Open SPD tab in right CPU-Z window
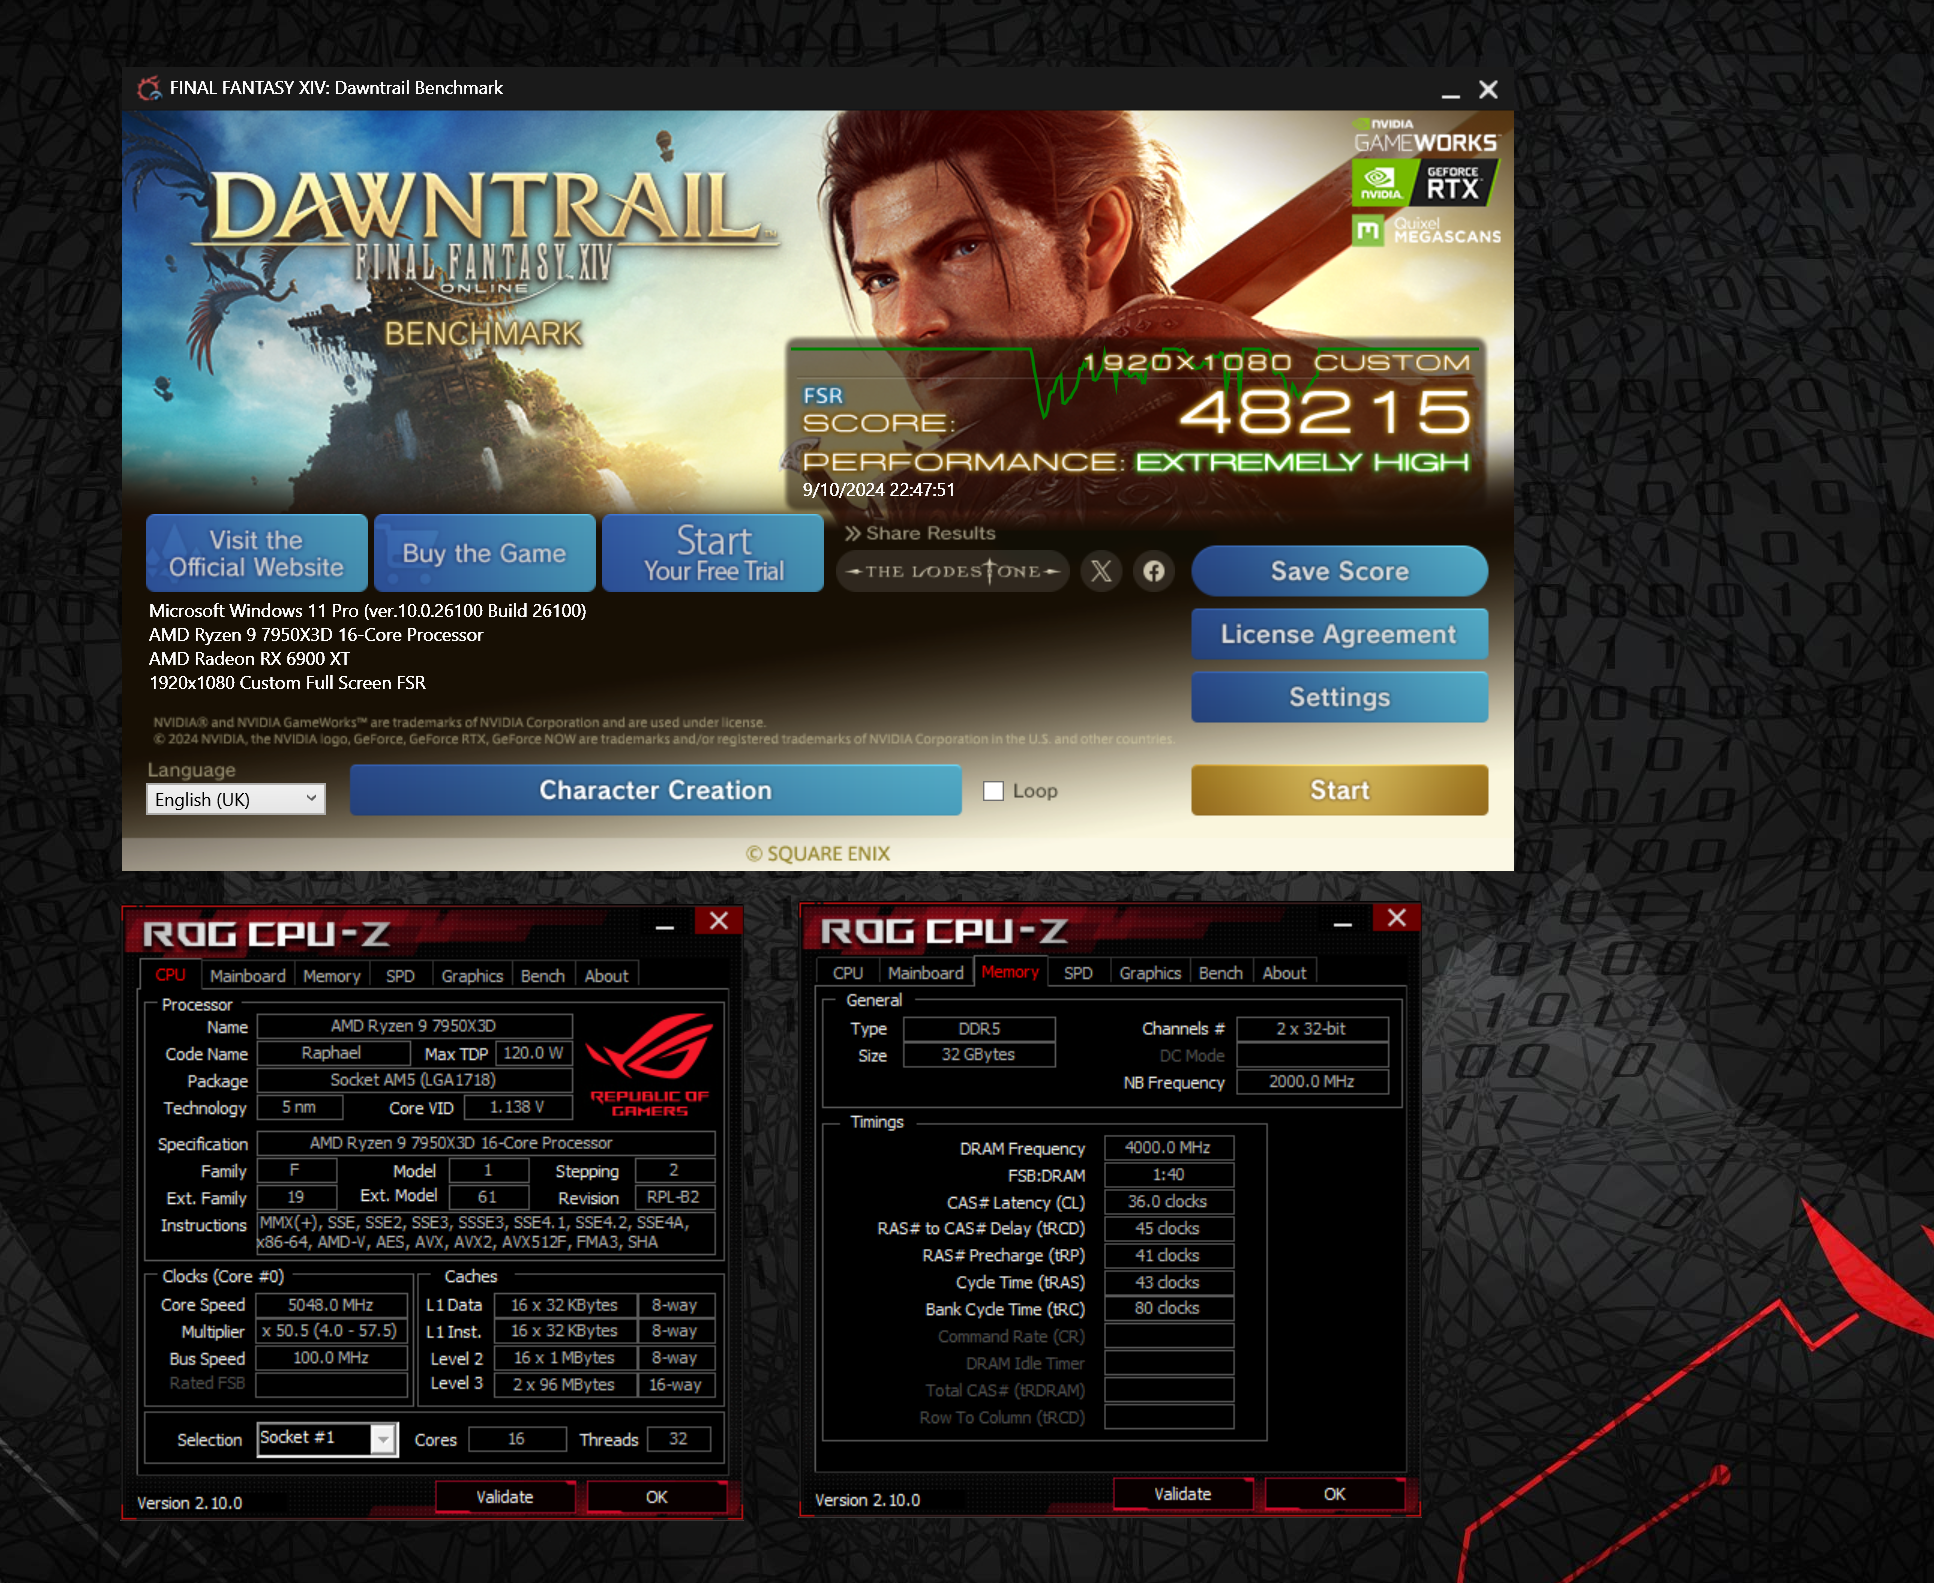This screenshot has width=1934, height=1583. click(x=1078, y=973)
